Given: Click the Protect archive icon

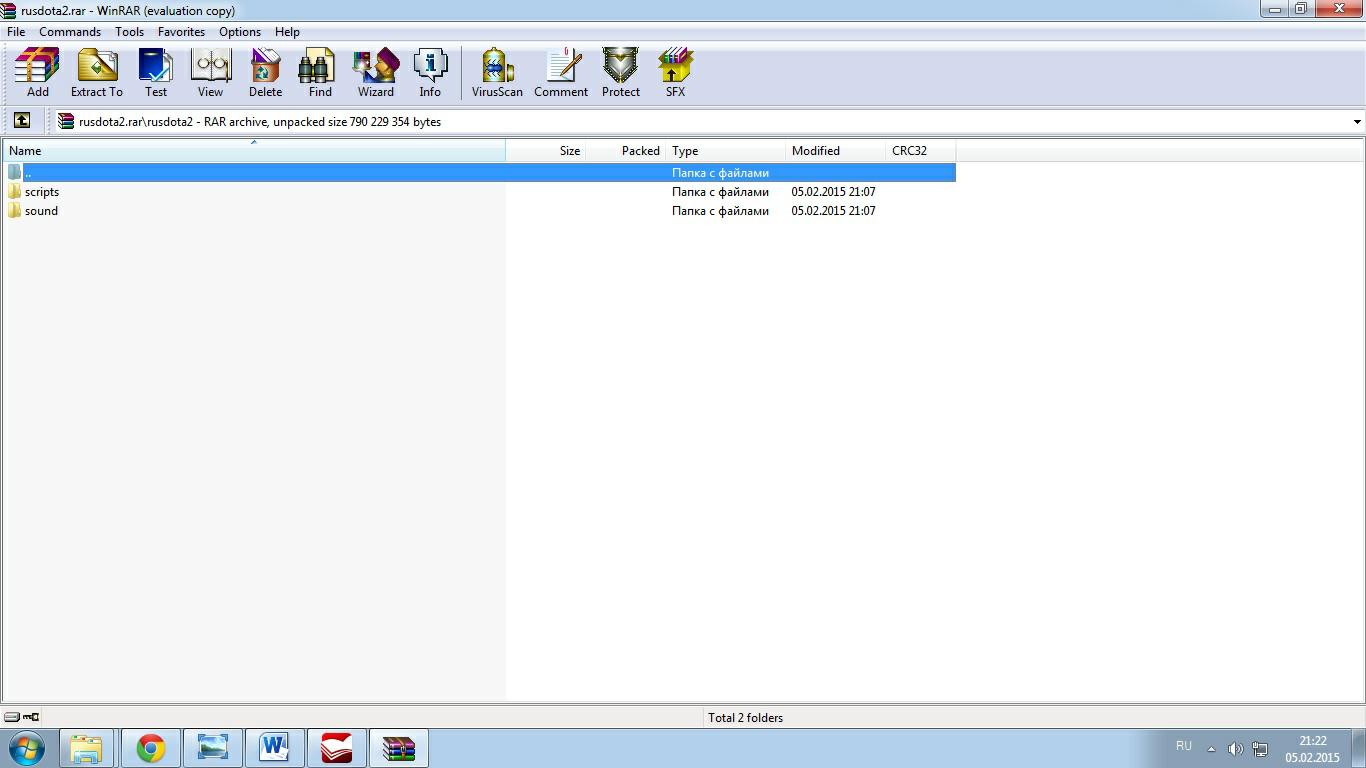Looking at the screenshot, I should pyautogui.click(x=620, y=73).
